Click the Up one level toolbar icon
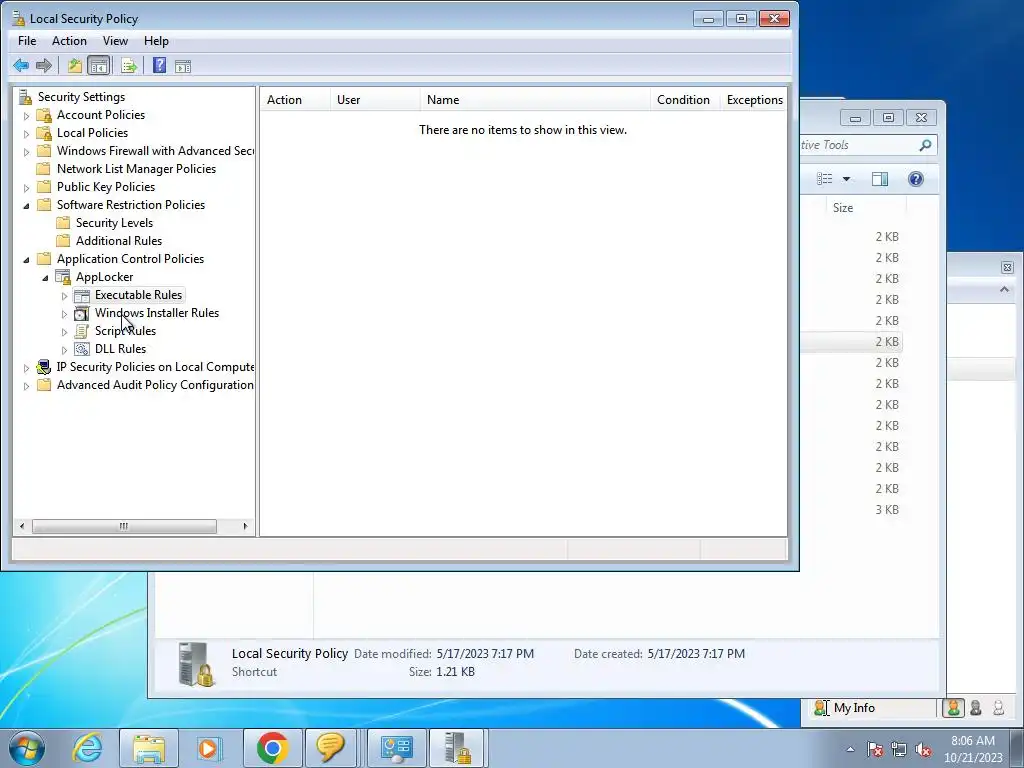 click(x=74, y=65)
